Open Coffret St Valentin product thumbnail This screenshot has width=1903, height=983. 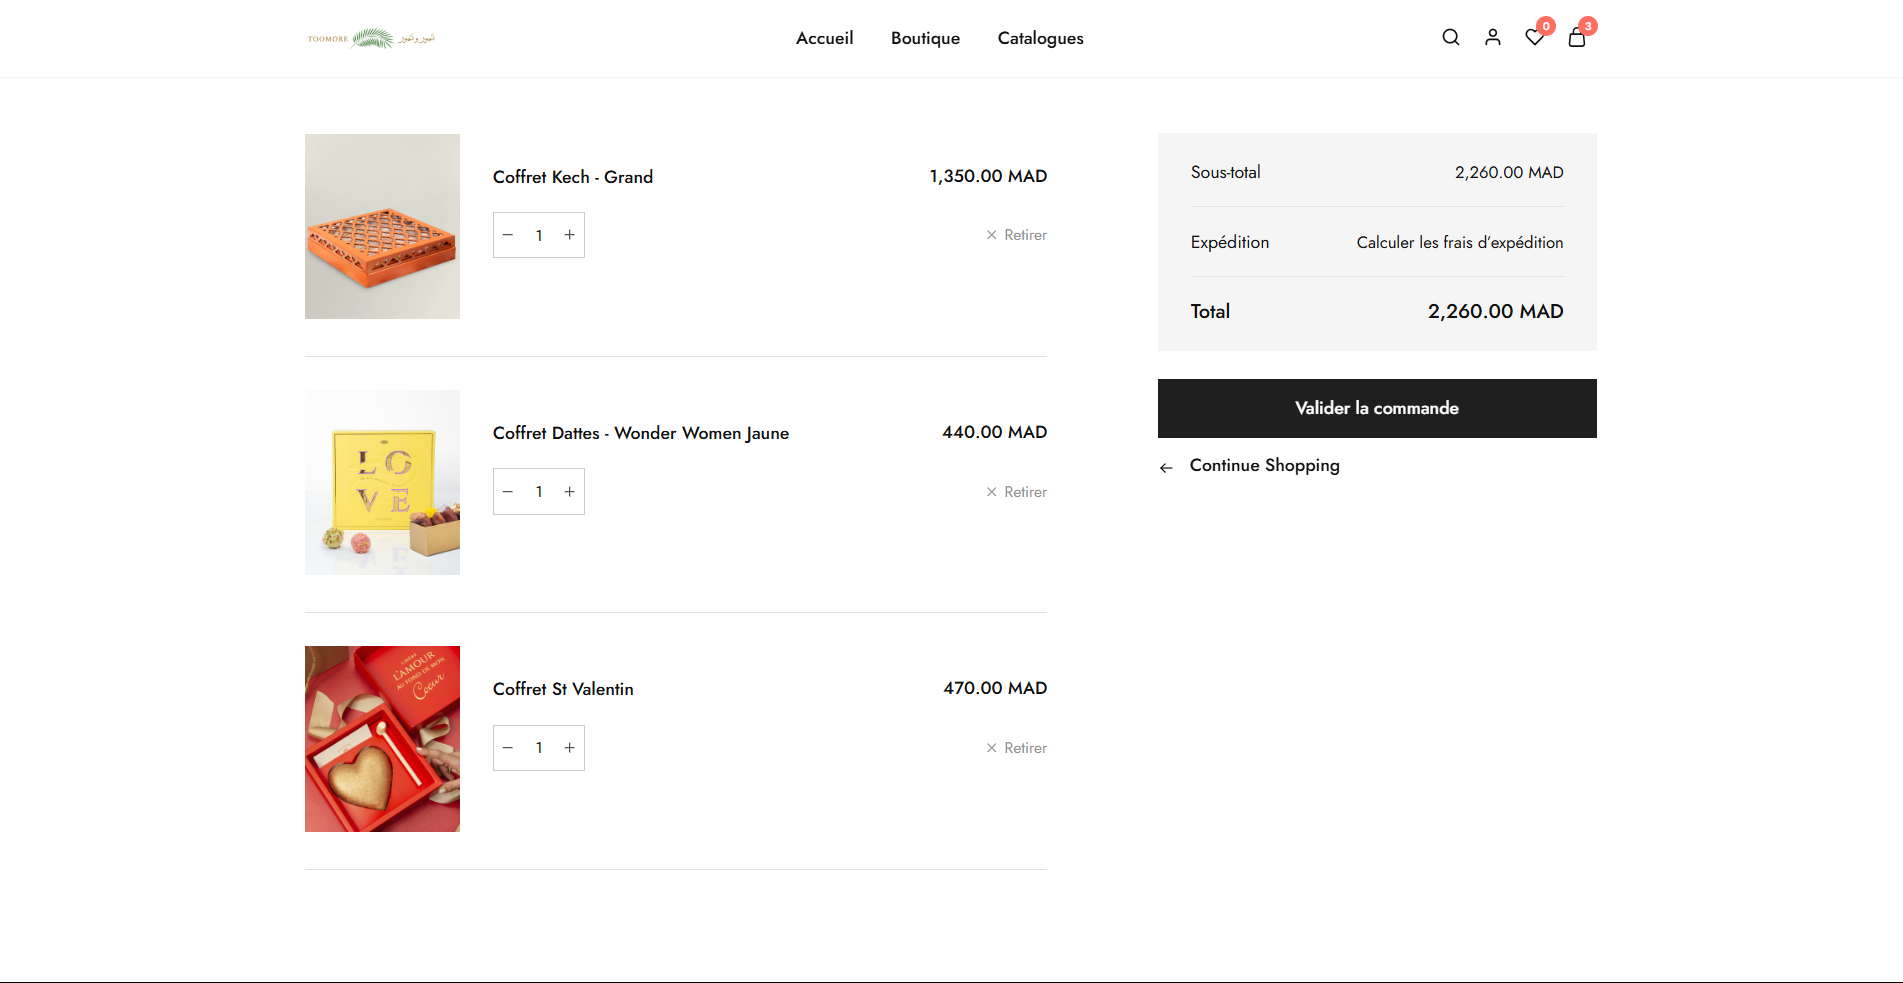coord(382,739)
